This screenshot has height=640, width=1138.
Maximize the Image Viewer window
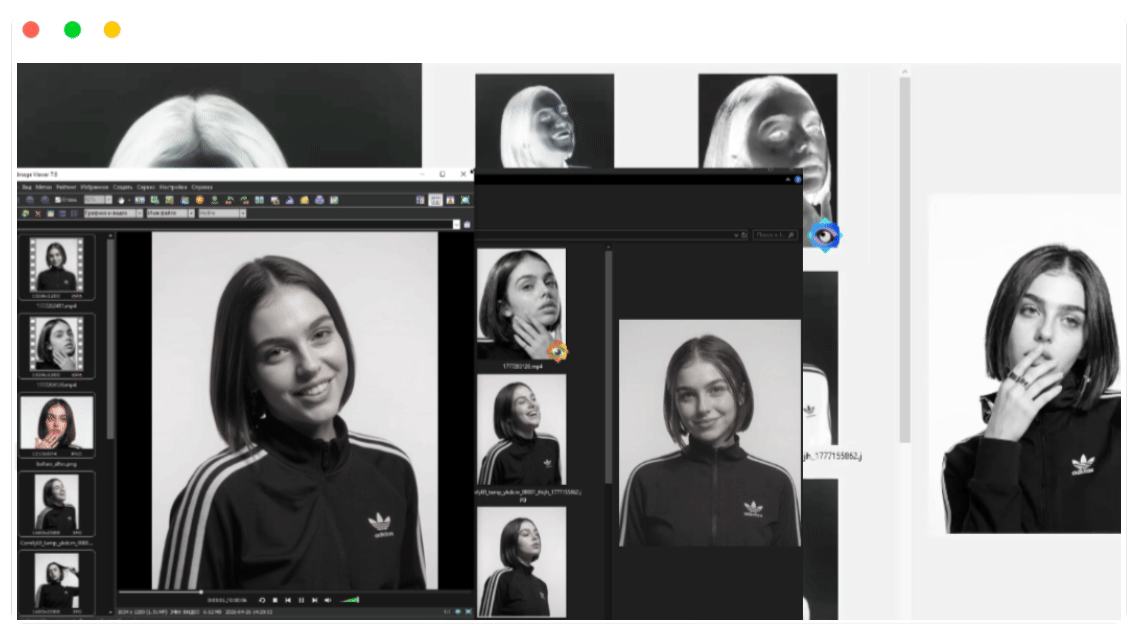[442, 174]
